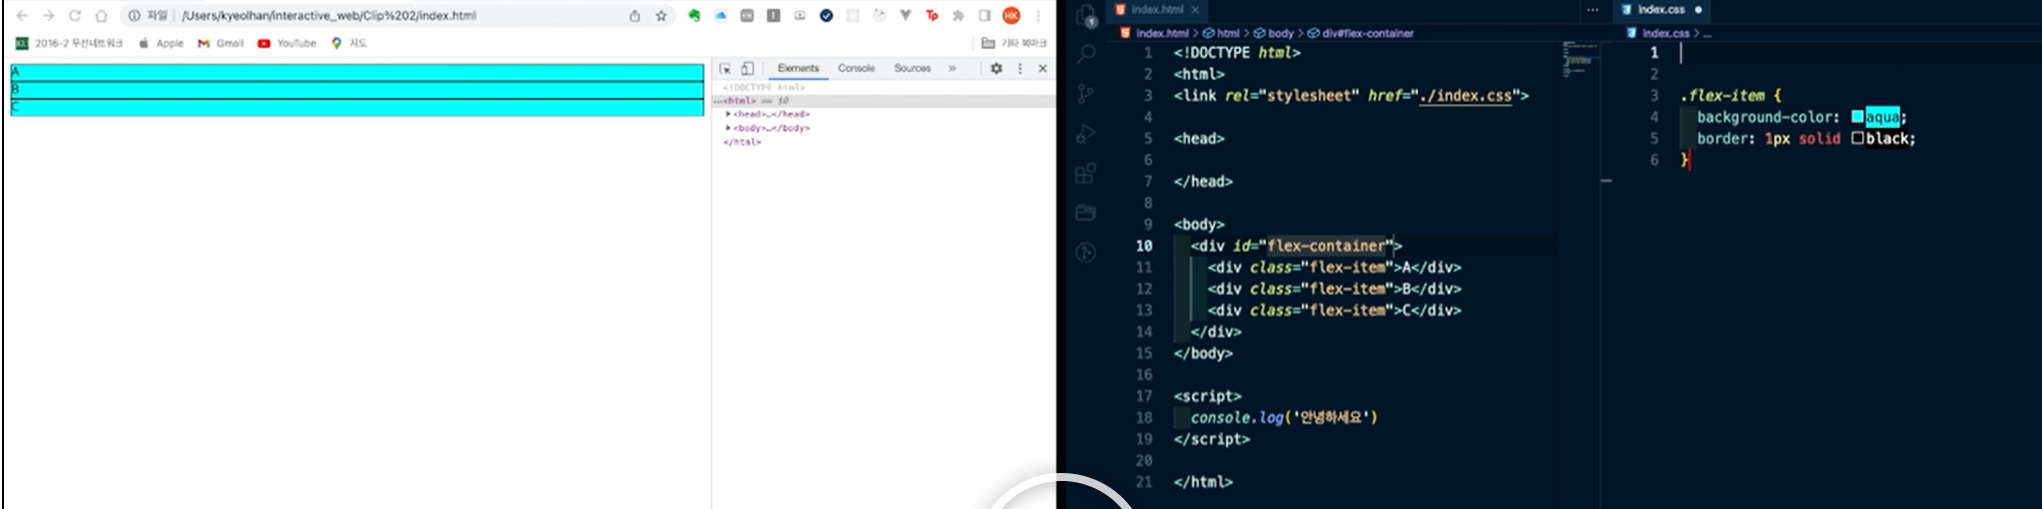The width and height of the screenshot is (2042, 509).
Task: Switch to DevTools Console tab
Action: coord(856,68)
